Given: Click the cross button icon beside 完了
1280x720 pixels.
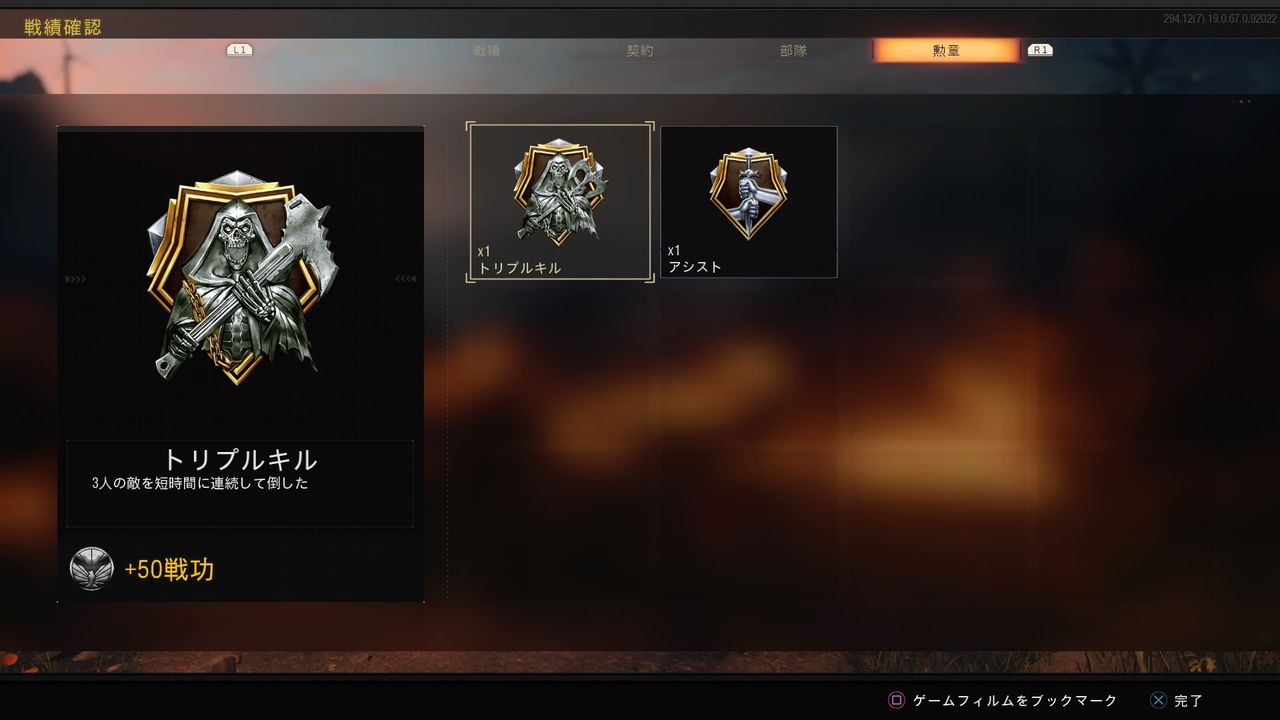Looking at the screenshot, I should (x=1157, y=700).
